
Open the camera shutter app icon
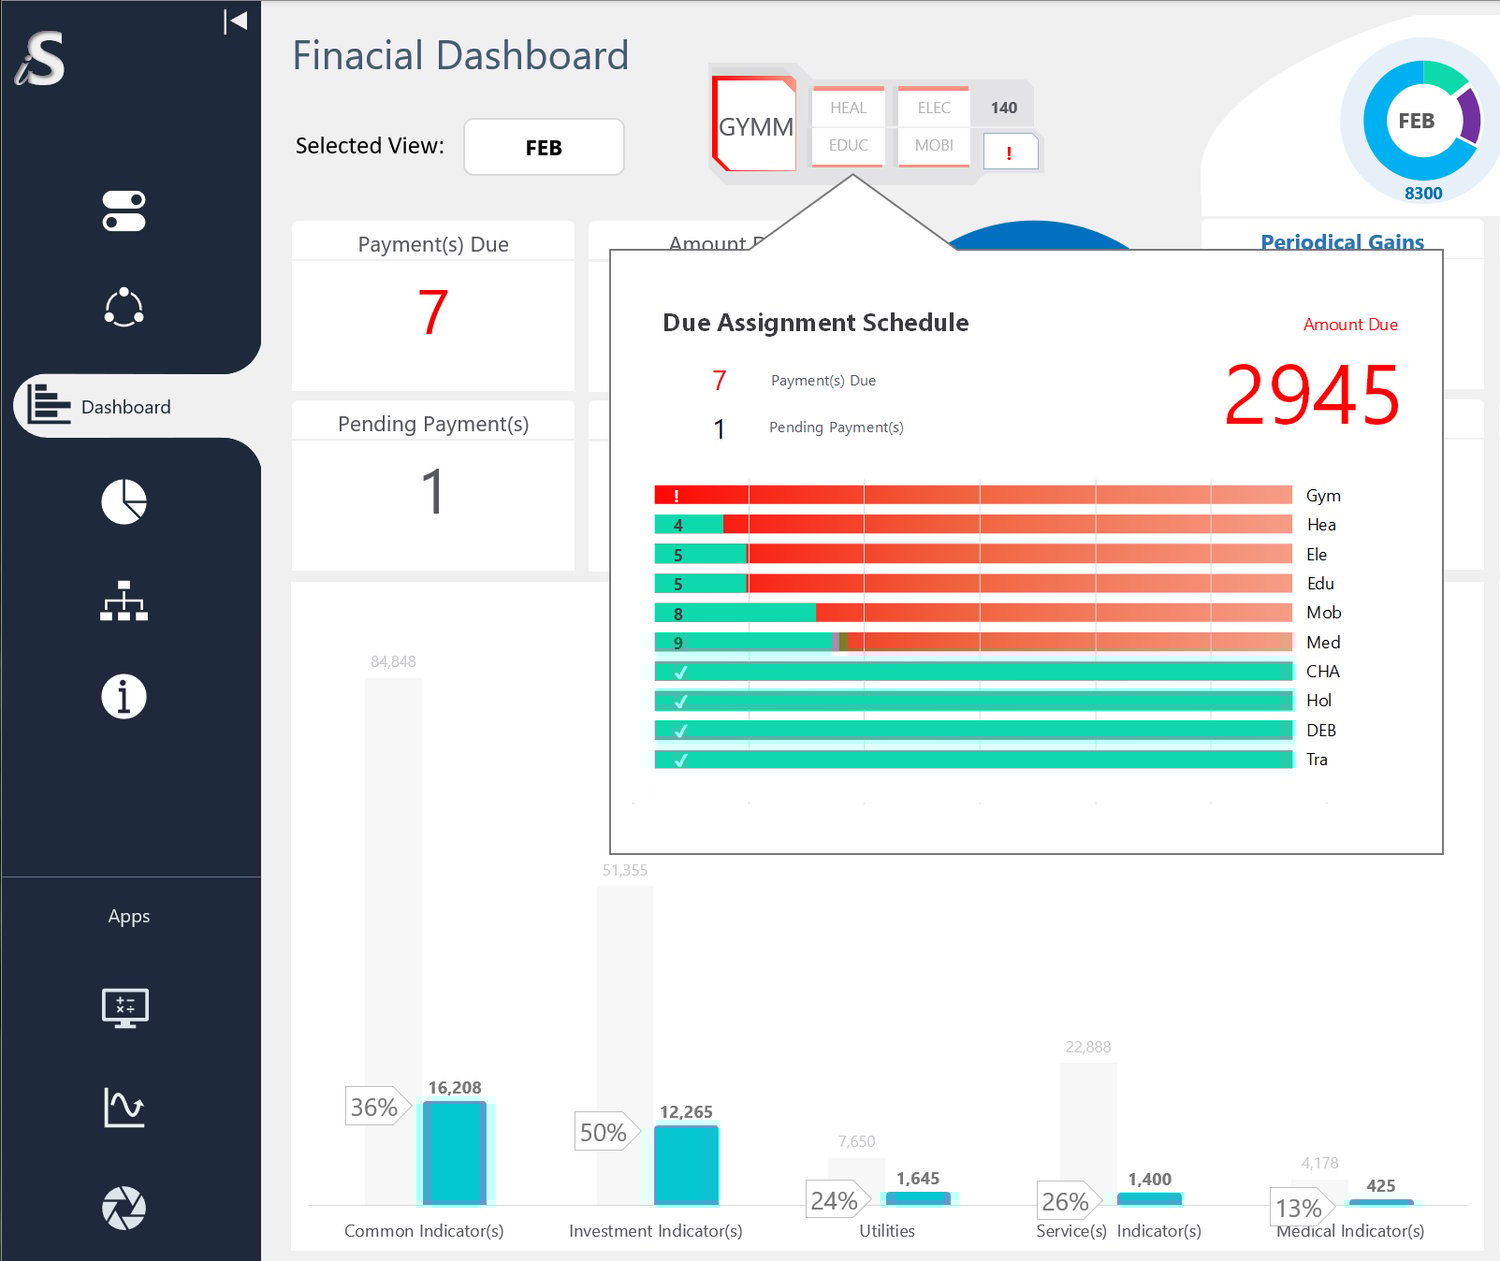(124, 1208)
